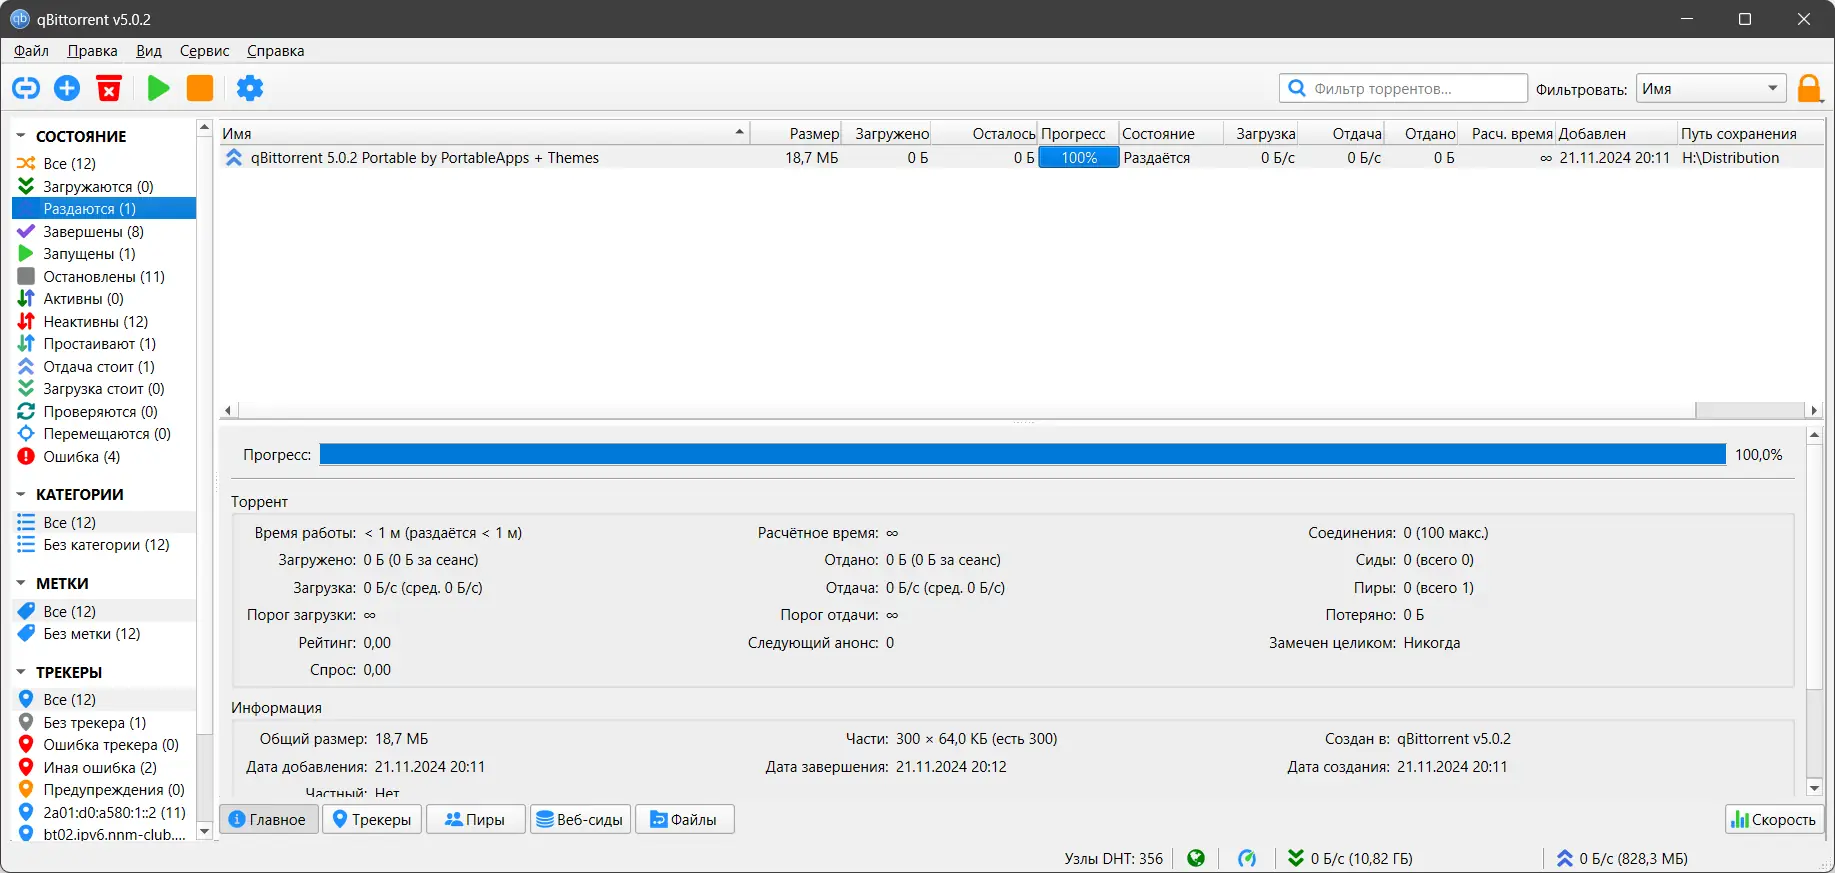Click download speed '0 Б/с (10,82 ГБ)'
The height and width of the screenshot is (873, 1835).
pos(1350,858)
